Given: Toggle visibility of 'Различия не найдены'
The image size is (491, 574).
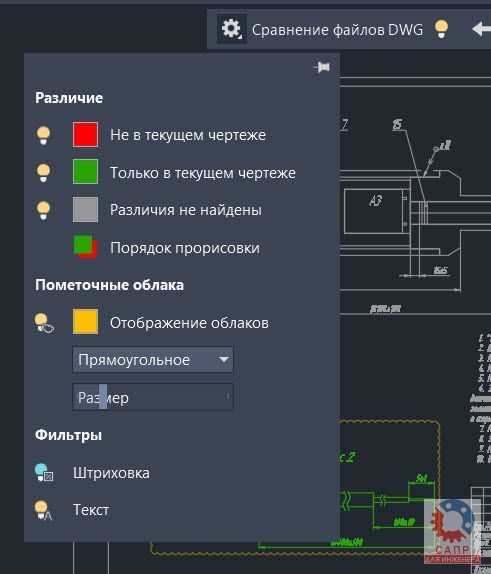Looking at the screenshot, I should pos(44,210).
